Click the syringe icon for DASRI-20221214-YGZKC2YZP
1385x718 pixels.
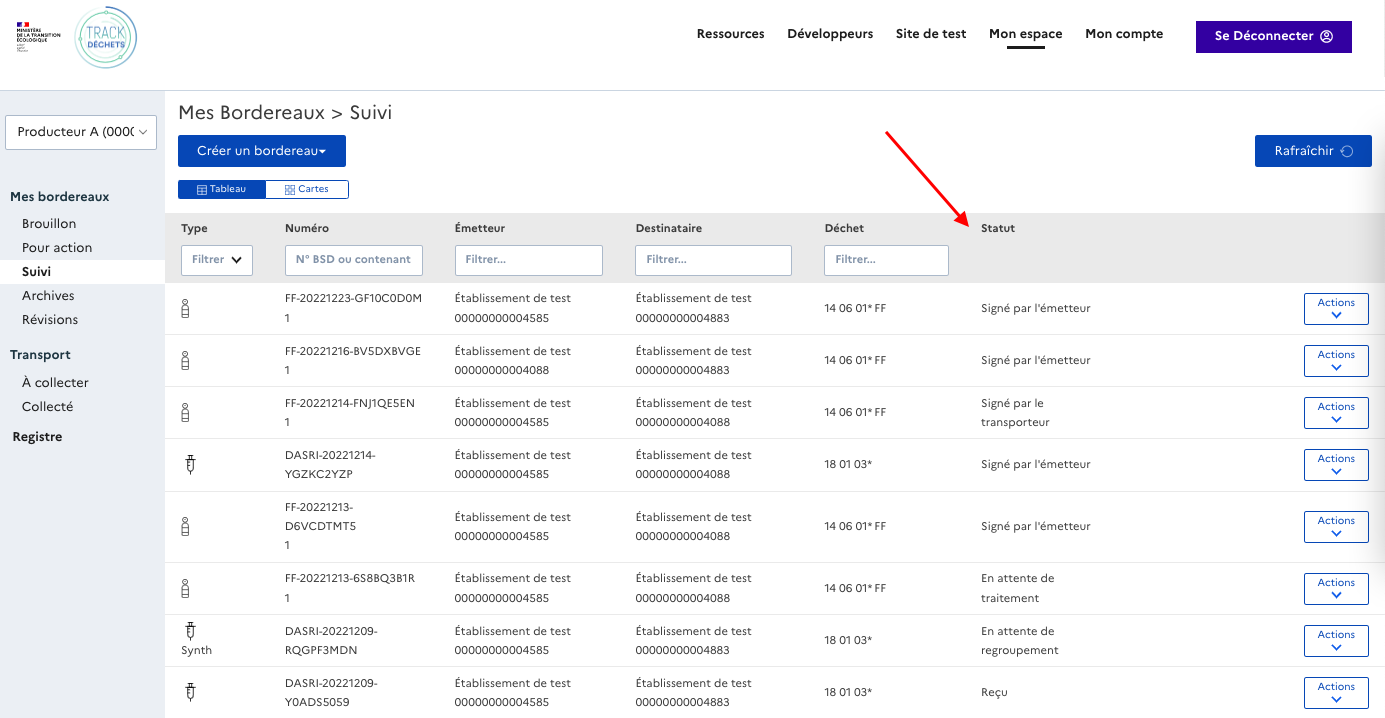tap(190, 464)
